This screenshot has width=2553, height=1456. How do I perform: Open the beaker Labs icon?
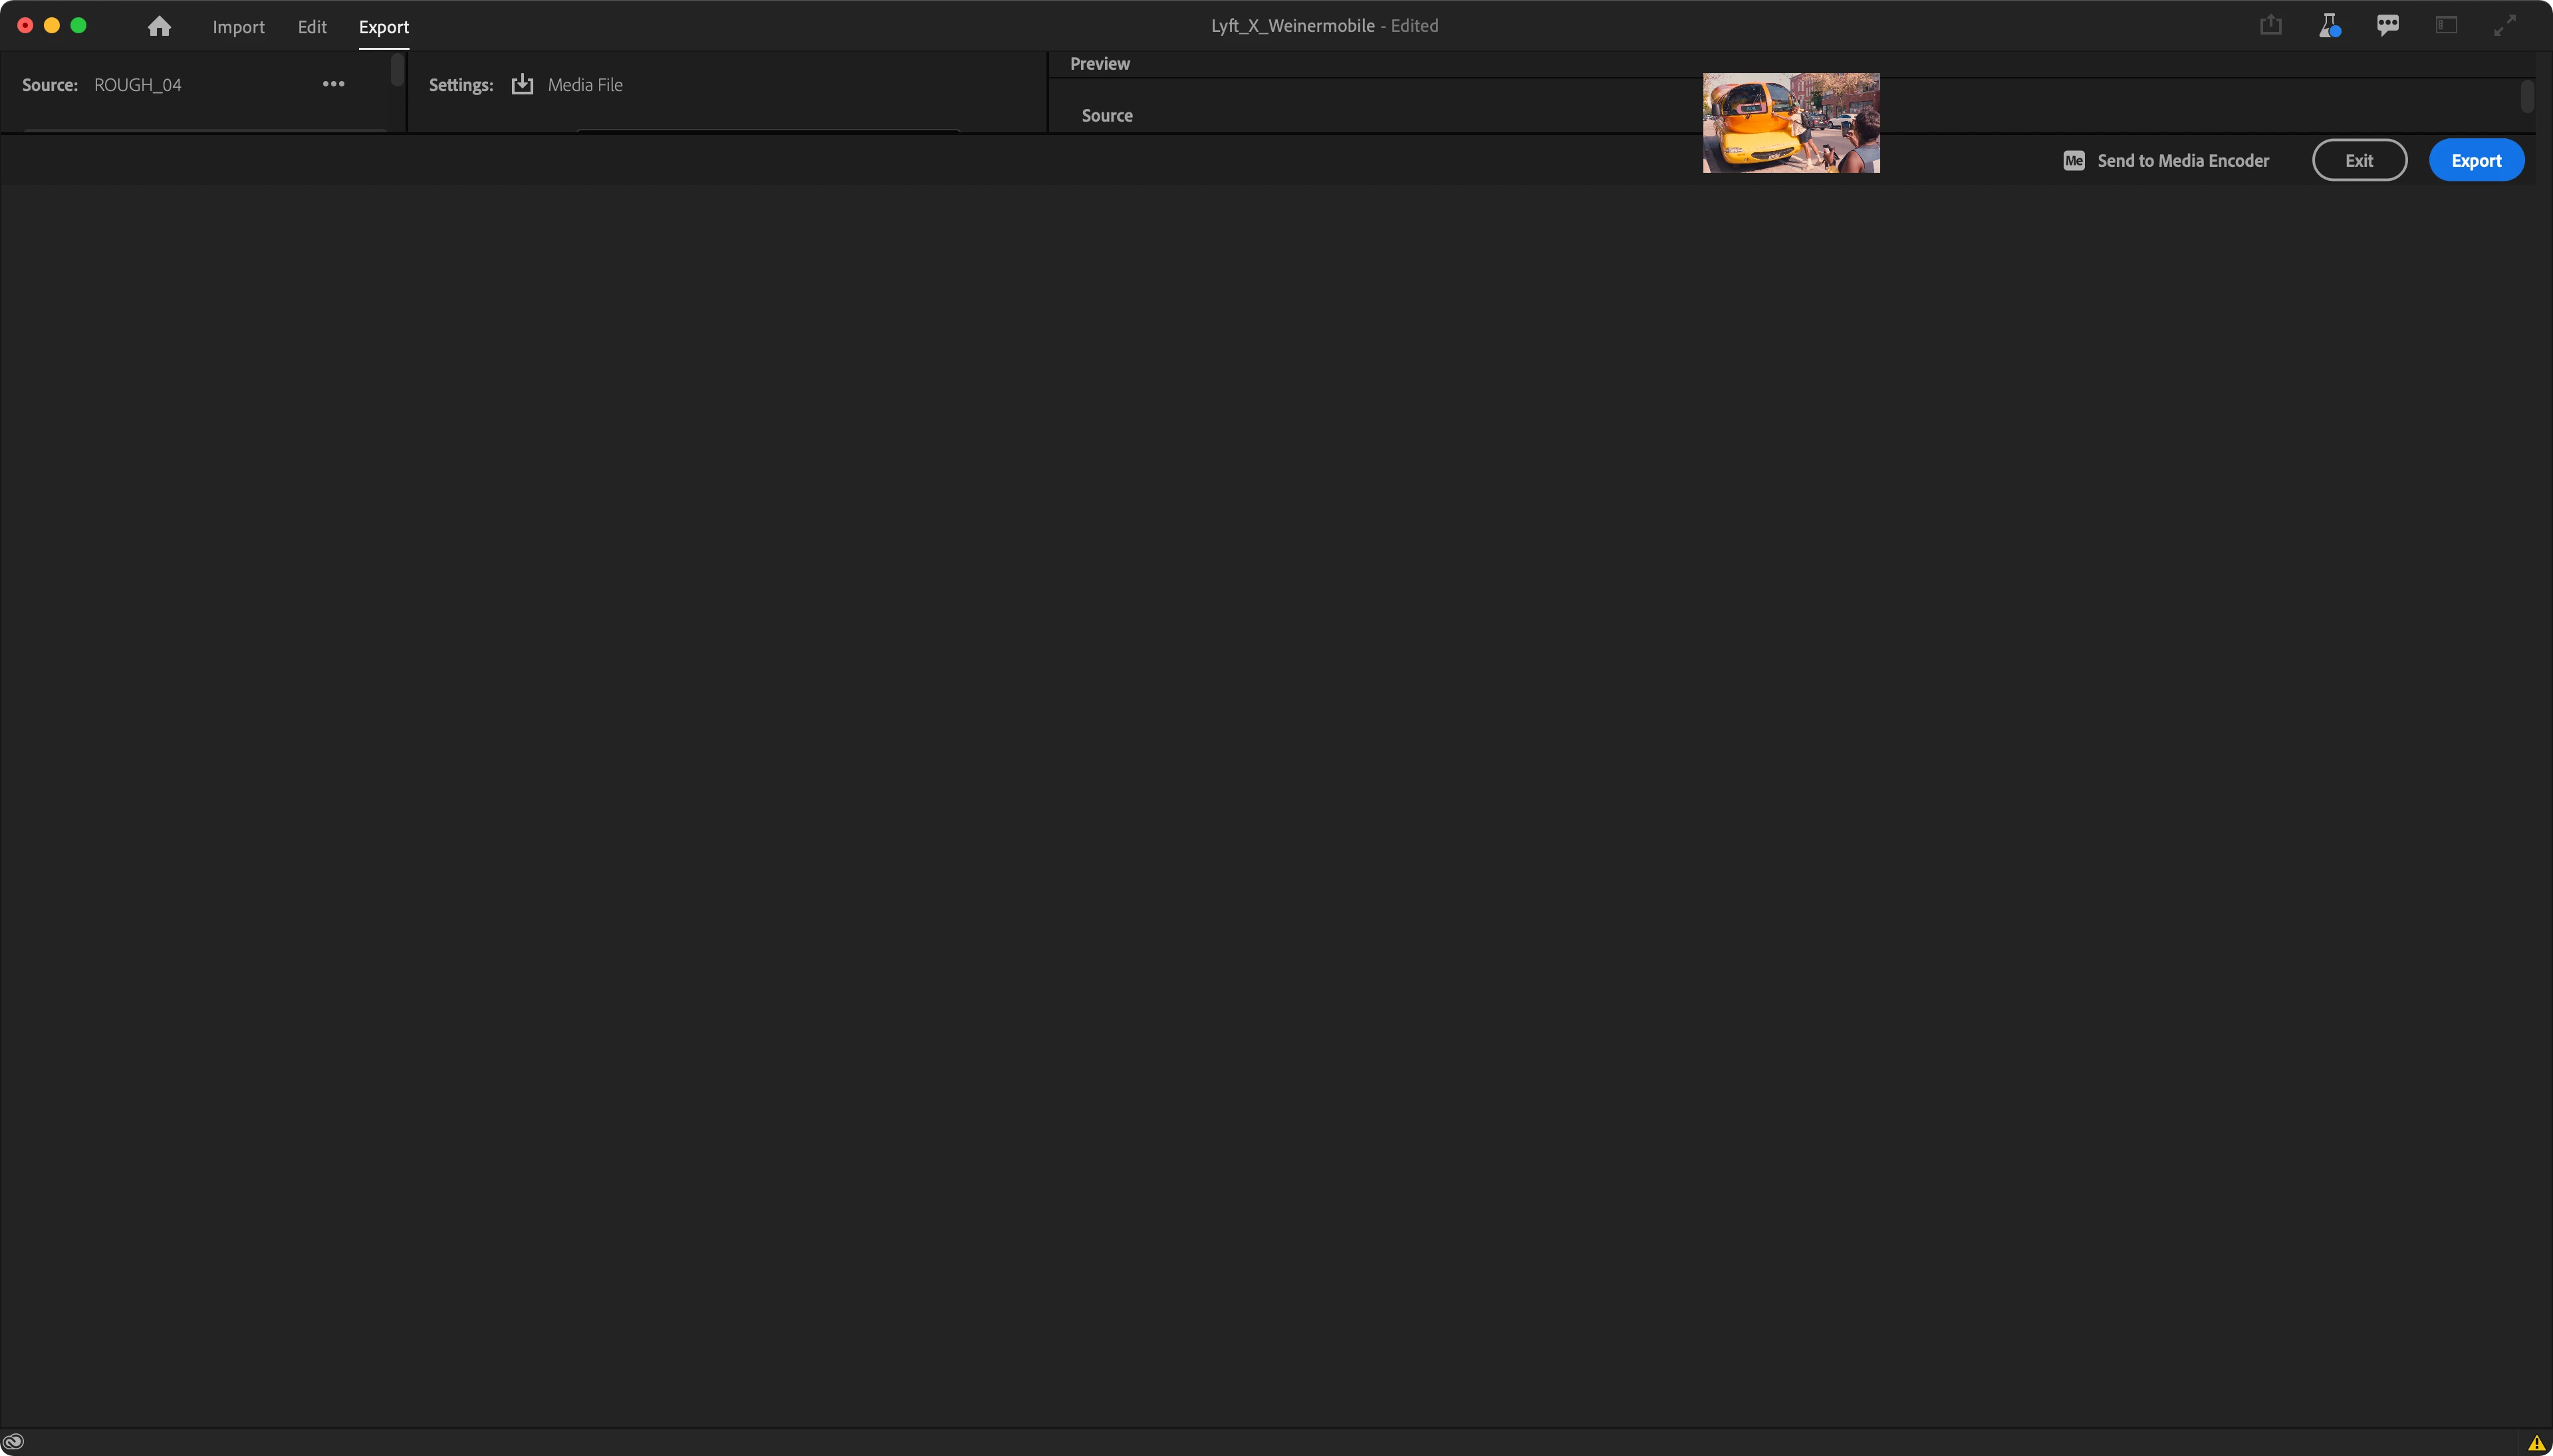pos(2329,26)
